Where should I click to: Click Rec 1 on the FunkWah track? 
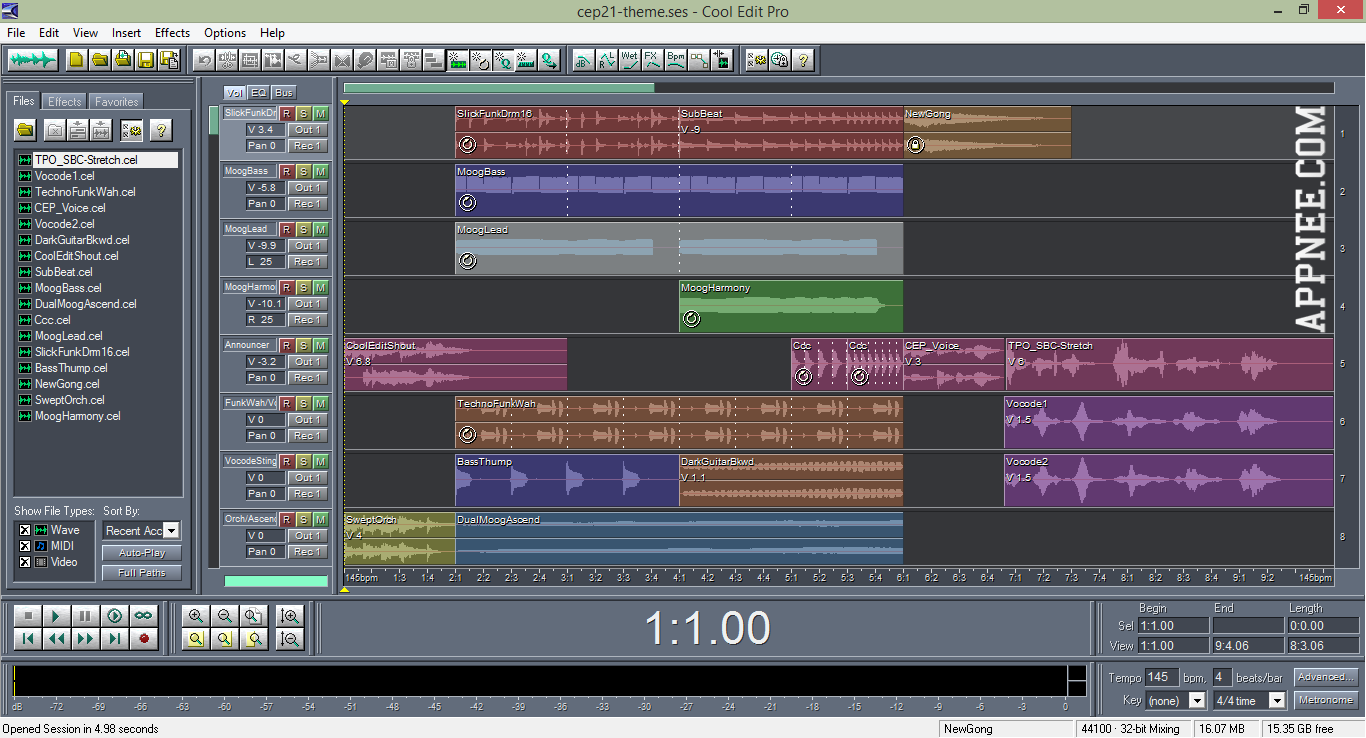307,436
